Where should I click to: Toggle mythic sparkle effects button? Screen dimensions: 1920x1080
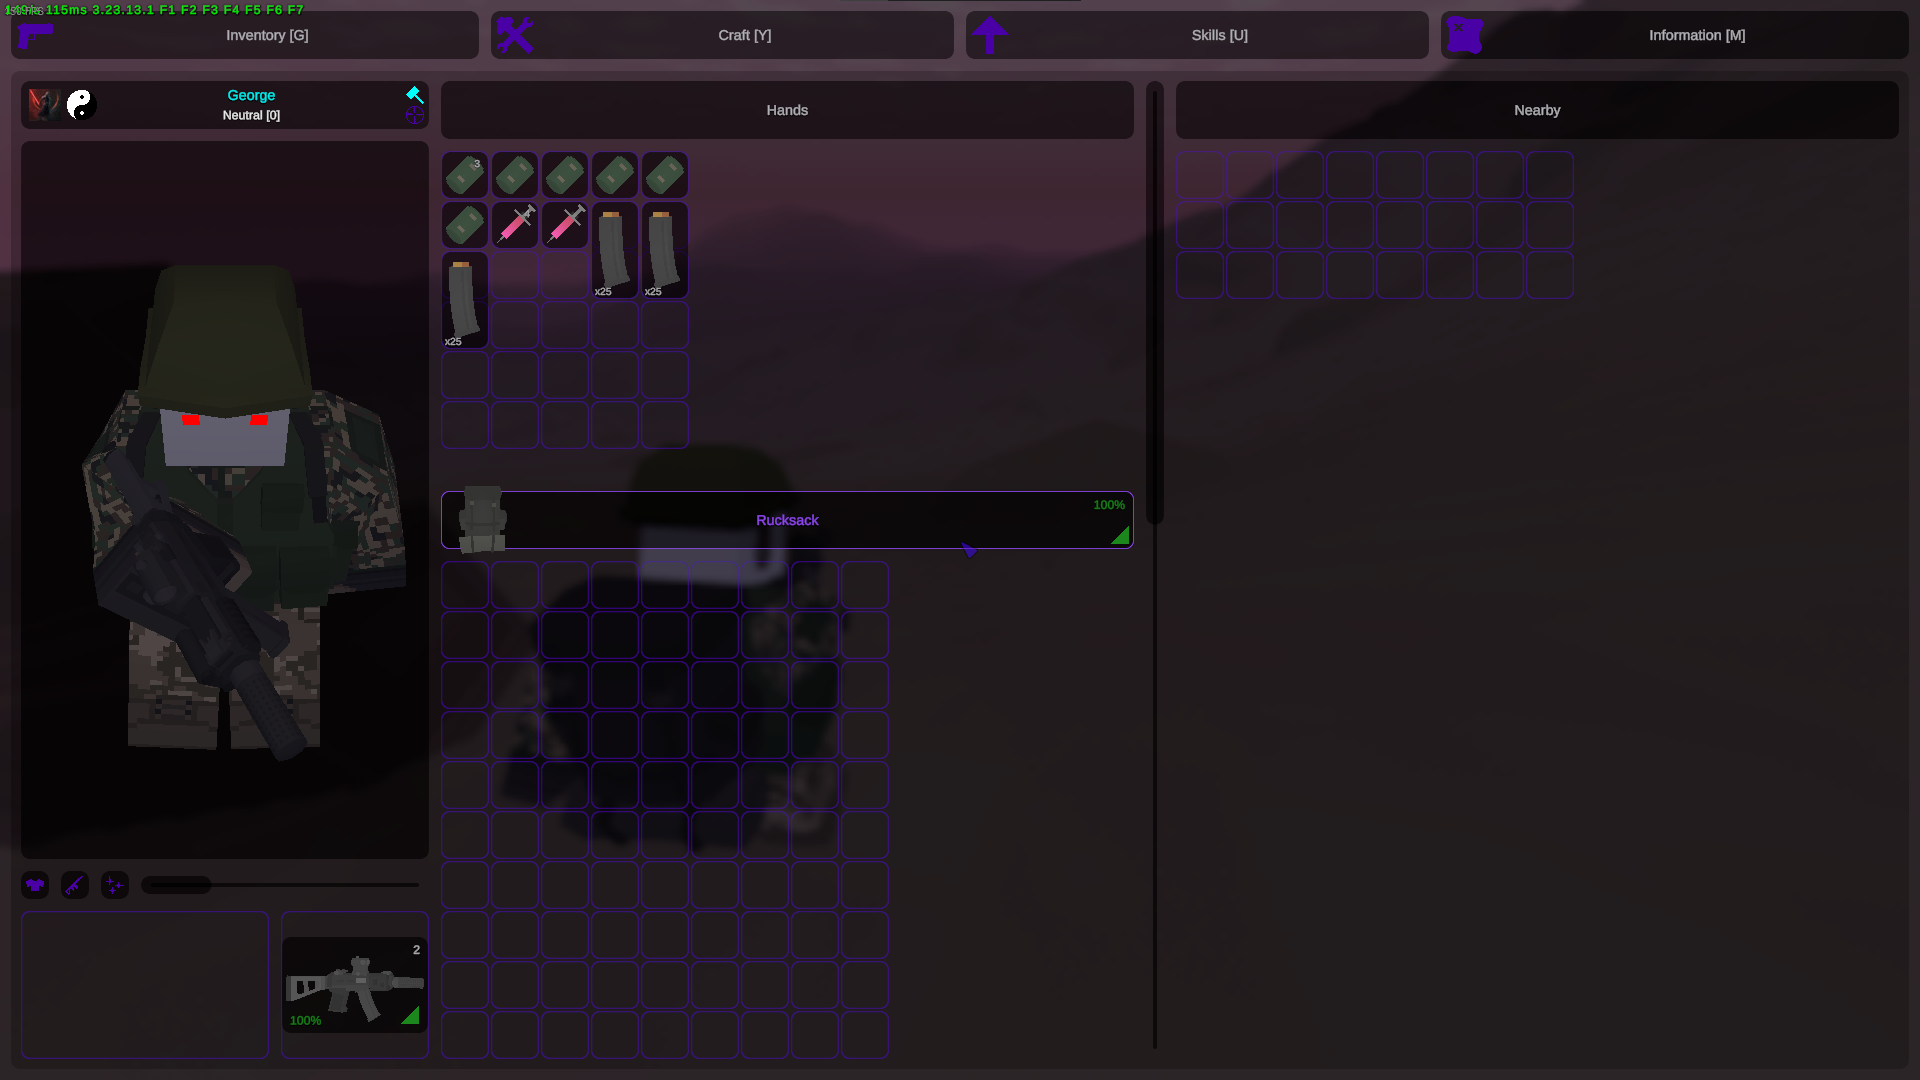click(115, 885)
